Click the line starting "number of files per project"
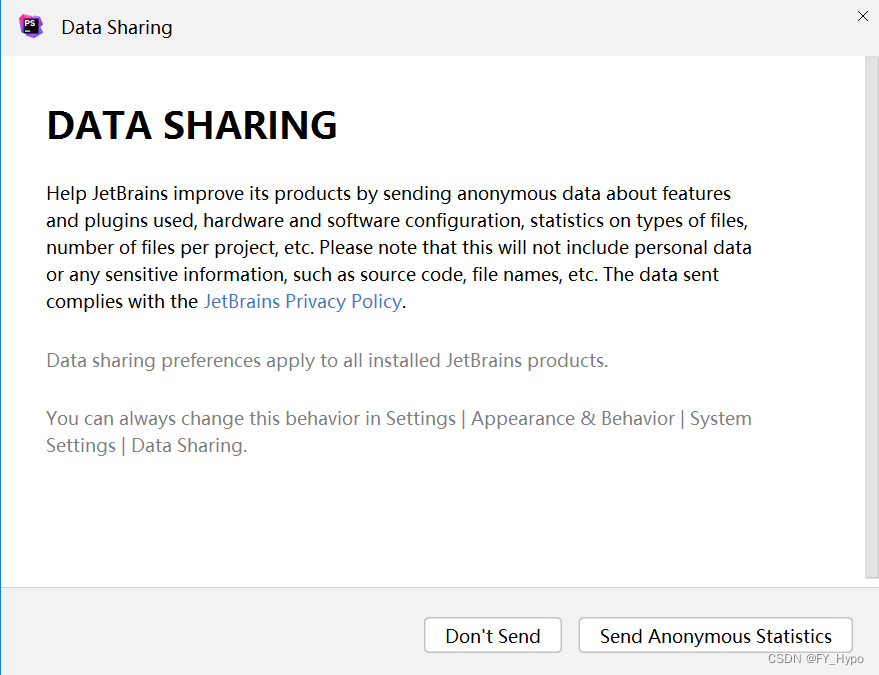The image size is (879, 675). 399,248
